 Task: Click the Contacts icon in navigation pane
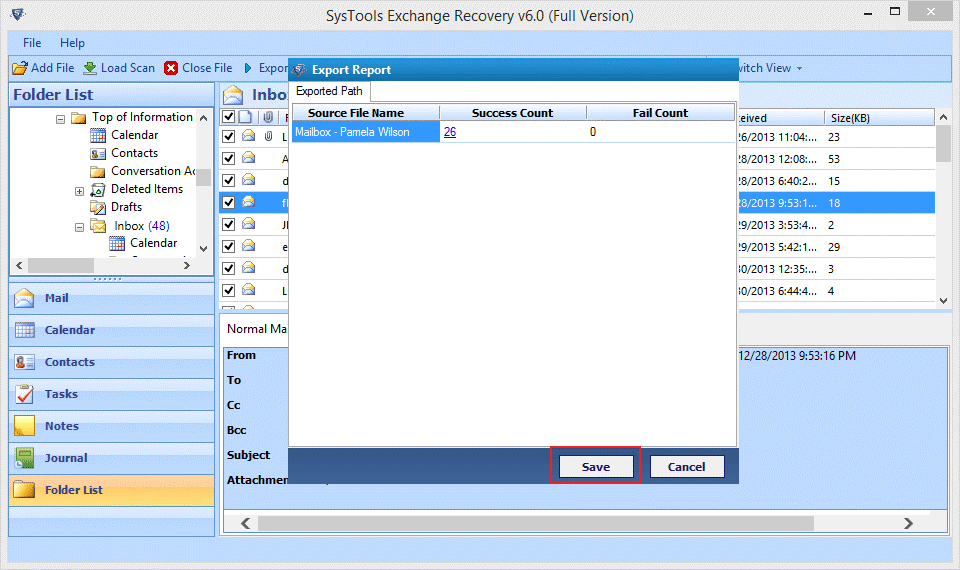[24, 362]
